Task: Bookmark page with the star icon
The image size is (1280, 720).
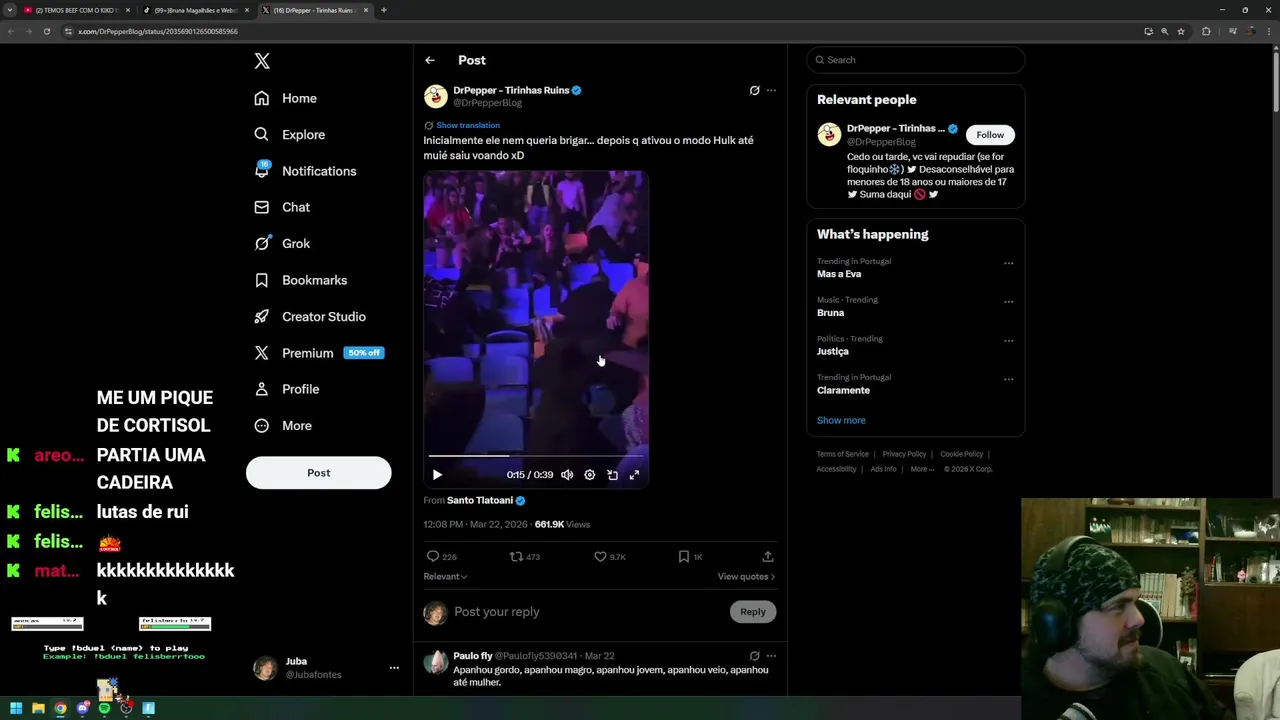Action: pyautogui.click(x=1181, y=31)
